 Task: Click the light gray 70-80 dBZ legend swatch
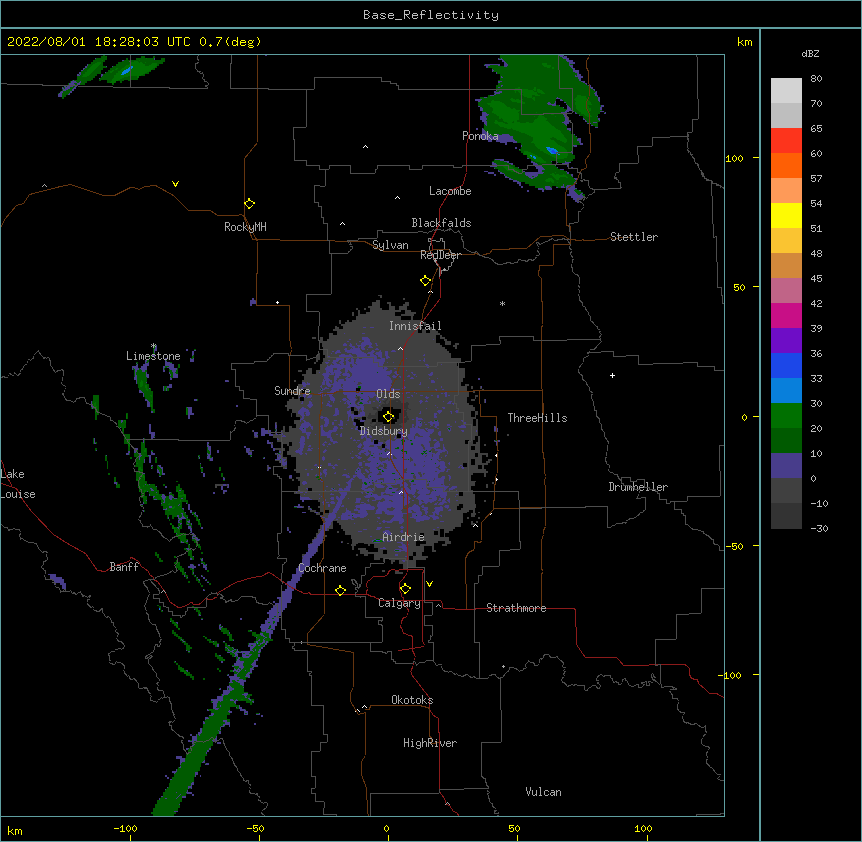[x=786, y=91]
